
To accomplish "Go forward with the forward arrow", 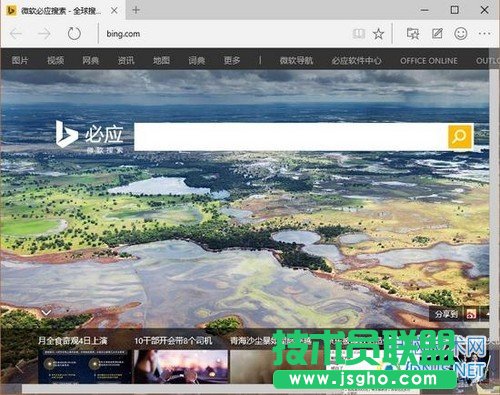I will click(x=44, y=34).
